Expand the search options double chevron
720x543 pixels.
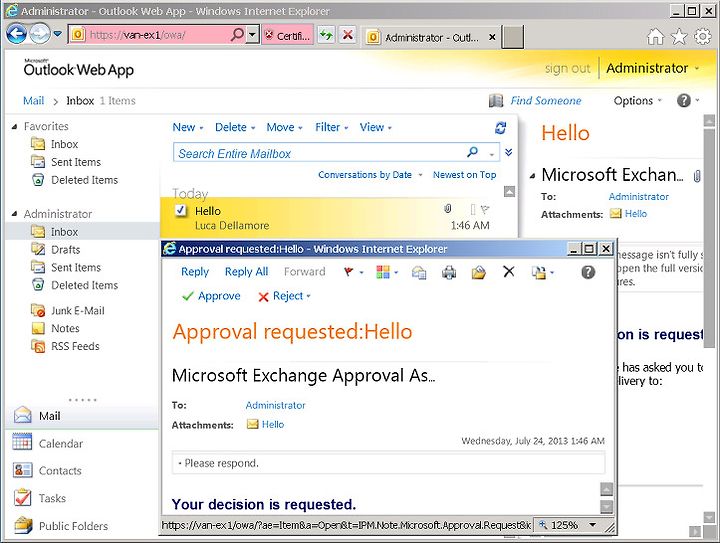[x=509, y=152]
